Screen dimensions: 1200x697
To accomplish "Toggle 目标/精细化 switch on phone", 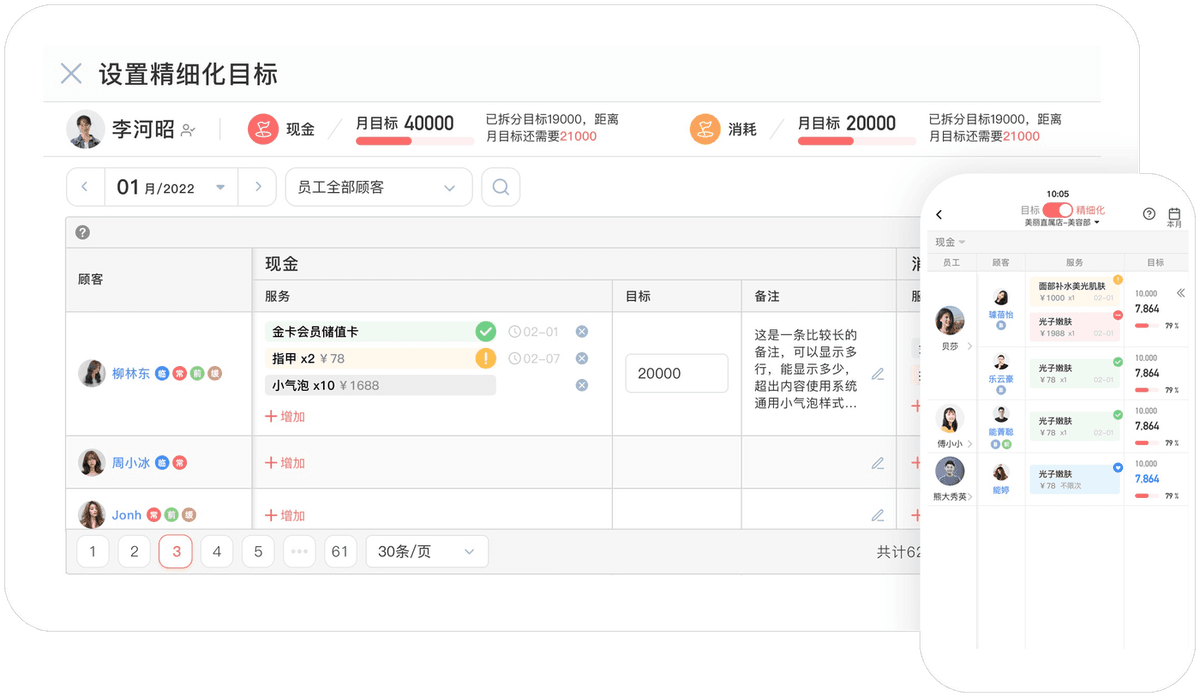I will [1058, 210].
